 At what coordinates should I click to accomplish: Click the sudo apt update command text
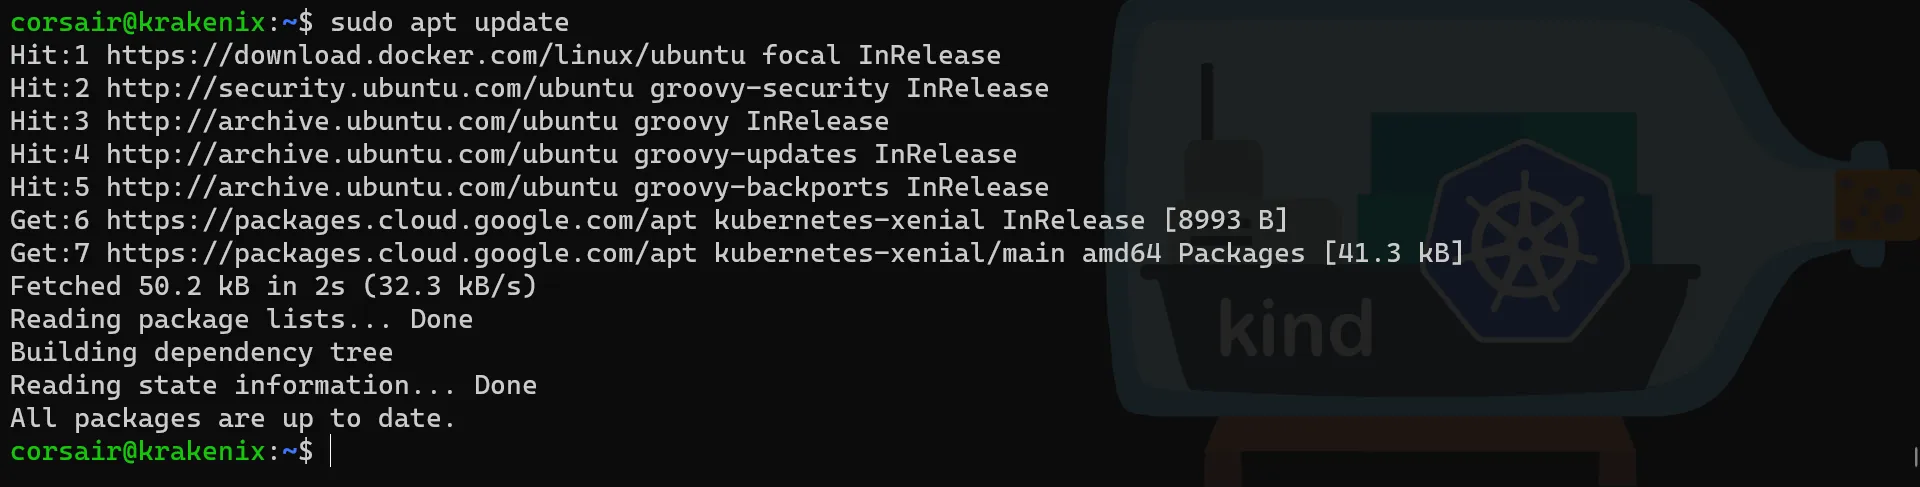coord(449,22)
